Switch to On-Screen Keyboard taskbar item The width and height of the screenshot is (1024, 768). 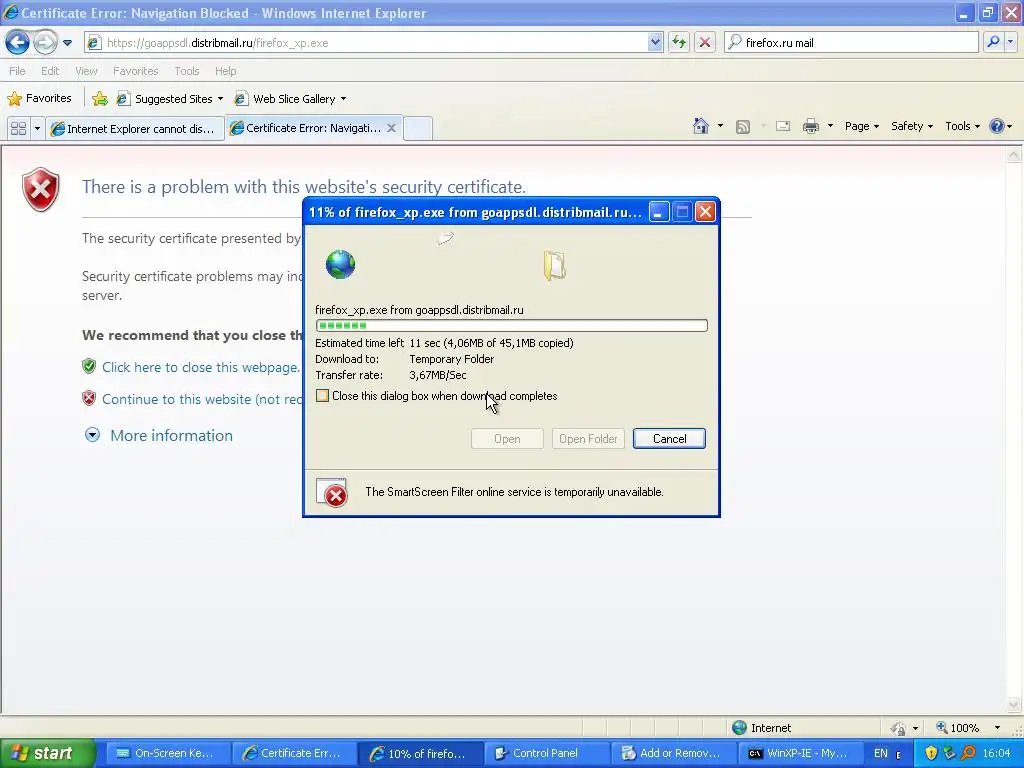pyautogui.click(x=168, y=753)
